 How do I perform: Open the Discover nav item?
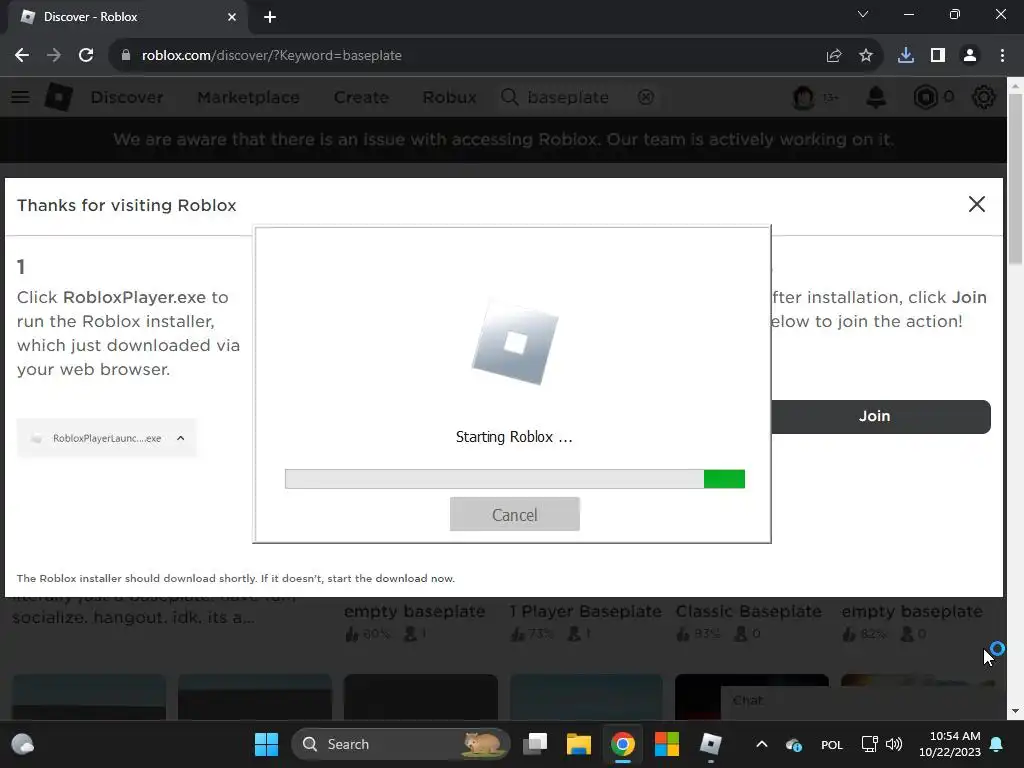coord(127,97)
